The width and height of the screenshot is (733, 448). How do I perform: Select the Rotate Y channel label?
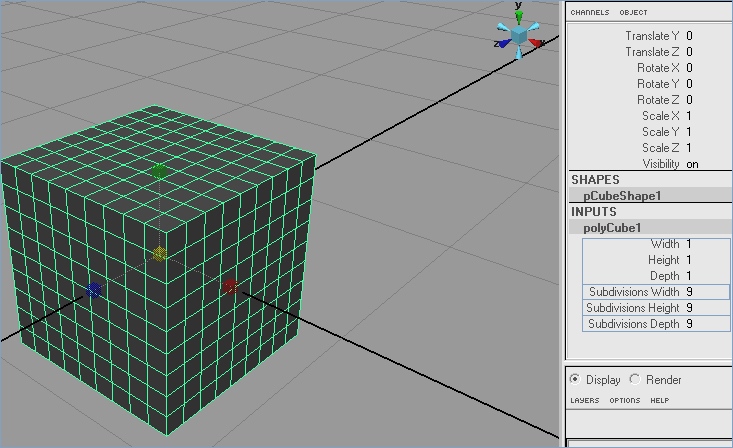click(x=658, y=84)
